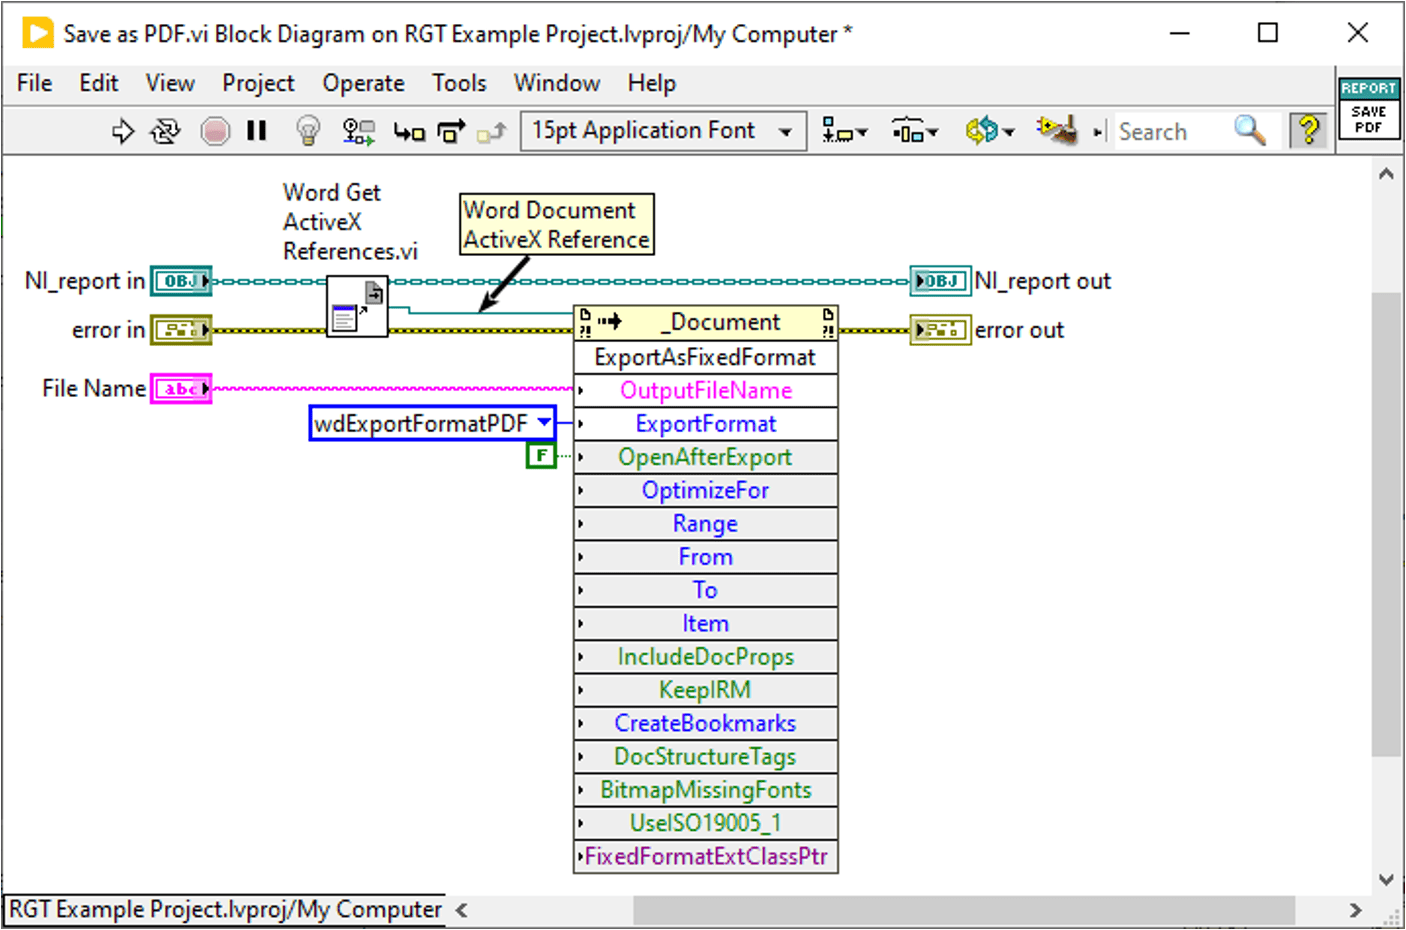Toggle the False boolean constant
Image resolution: width=1406 pixels, height=930 pixels.
click(x=541, y=456)
